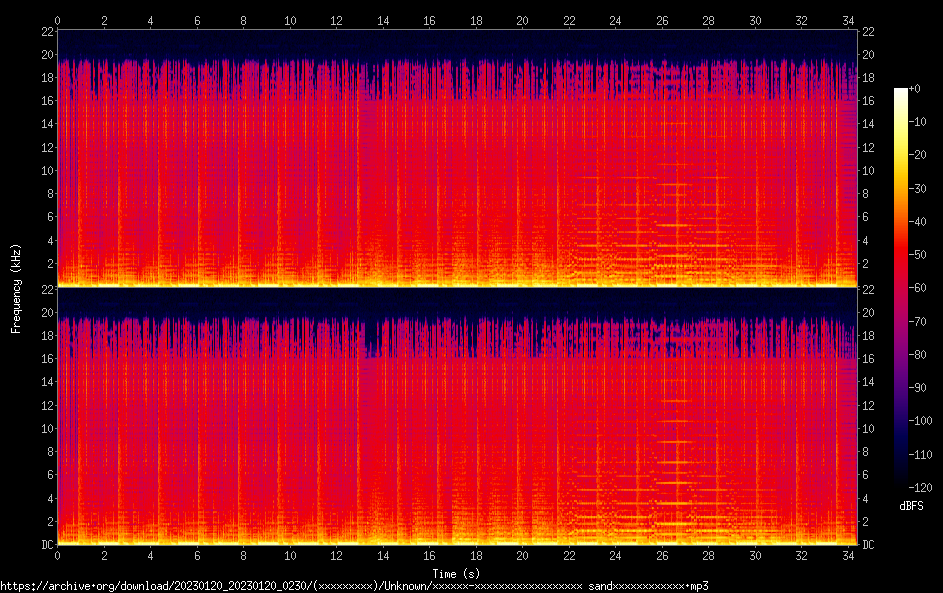Click the "Time (s)" axis label

pos(456,573)
